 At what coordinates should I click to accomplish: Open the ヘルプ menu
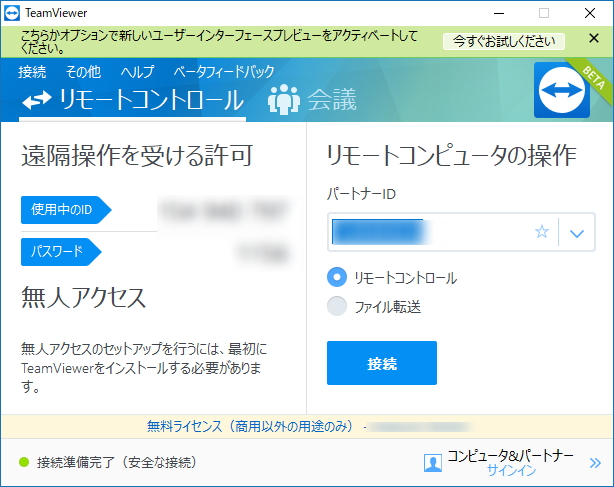click(x=137, y=72)
